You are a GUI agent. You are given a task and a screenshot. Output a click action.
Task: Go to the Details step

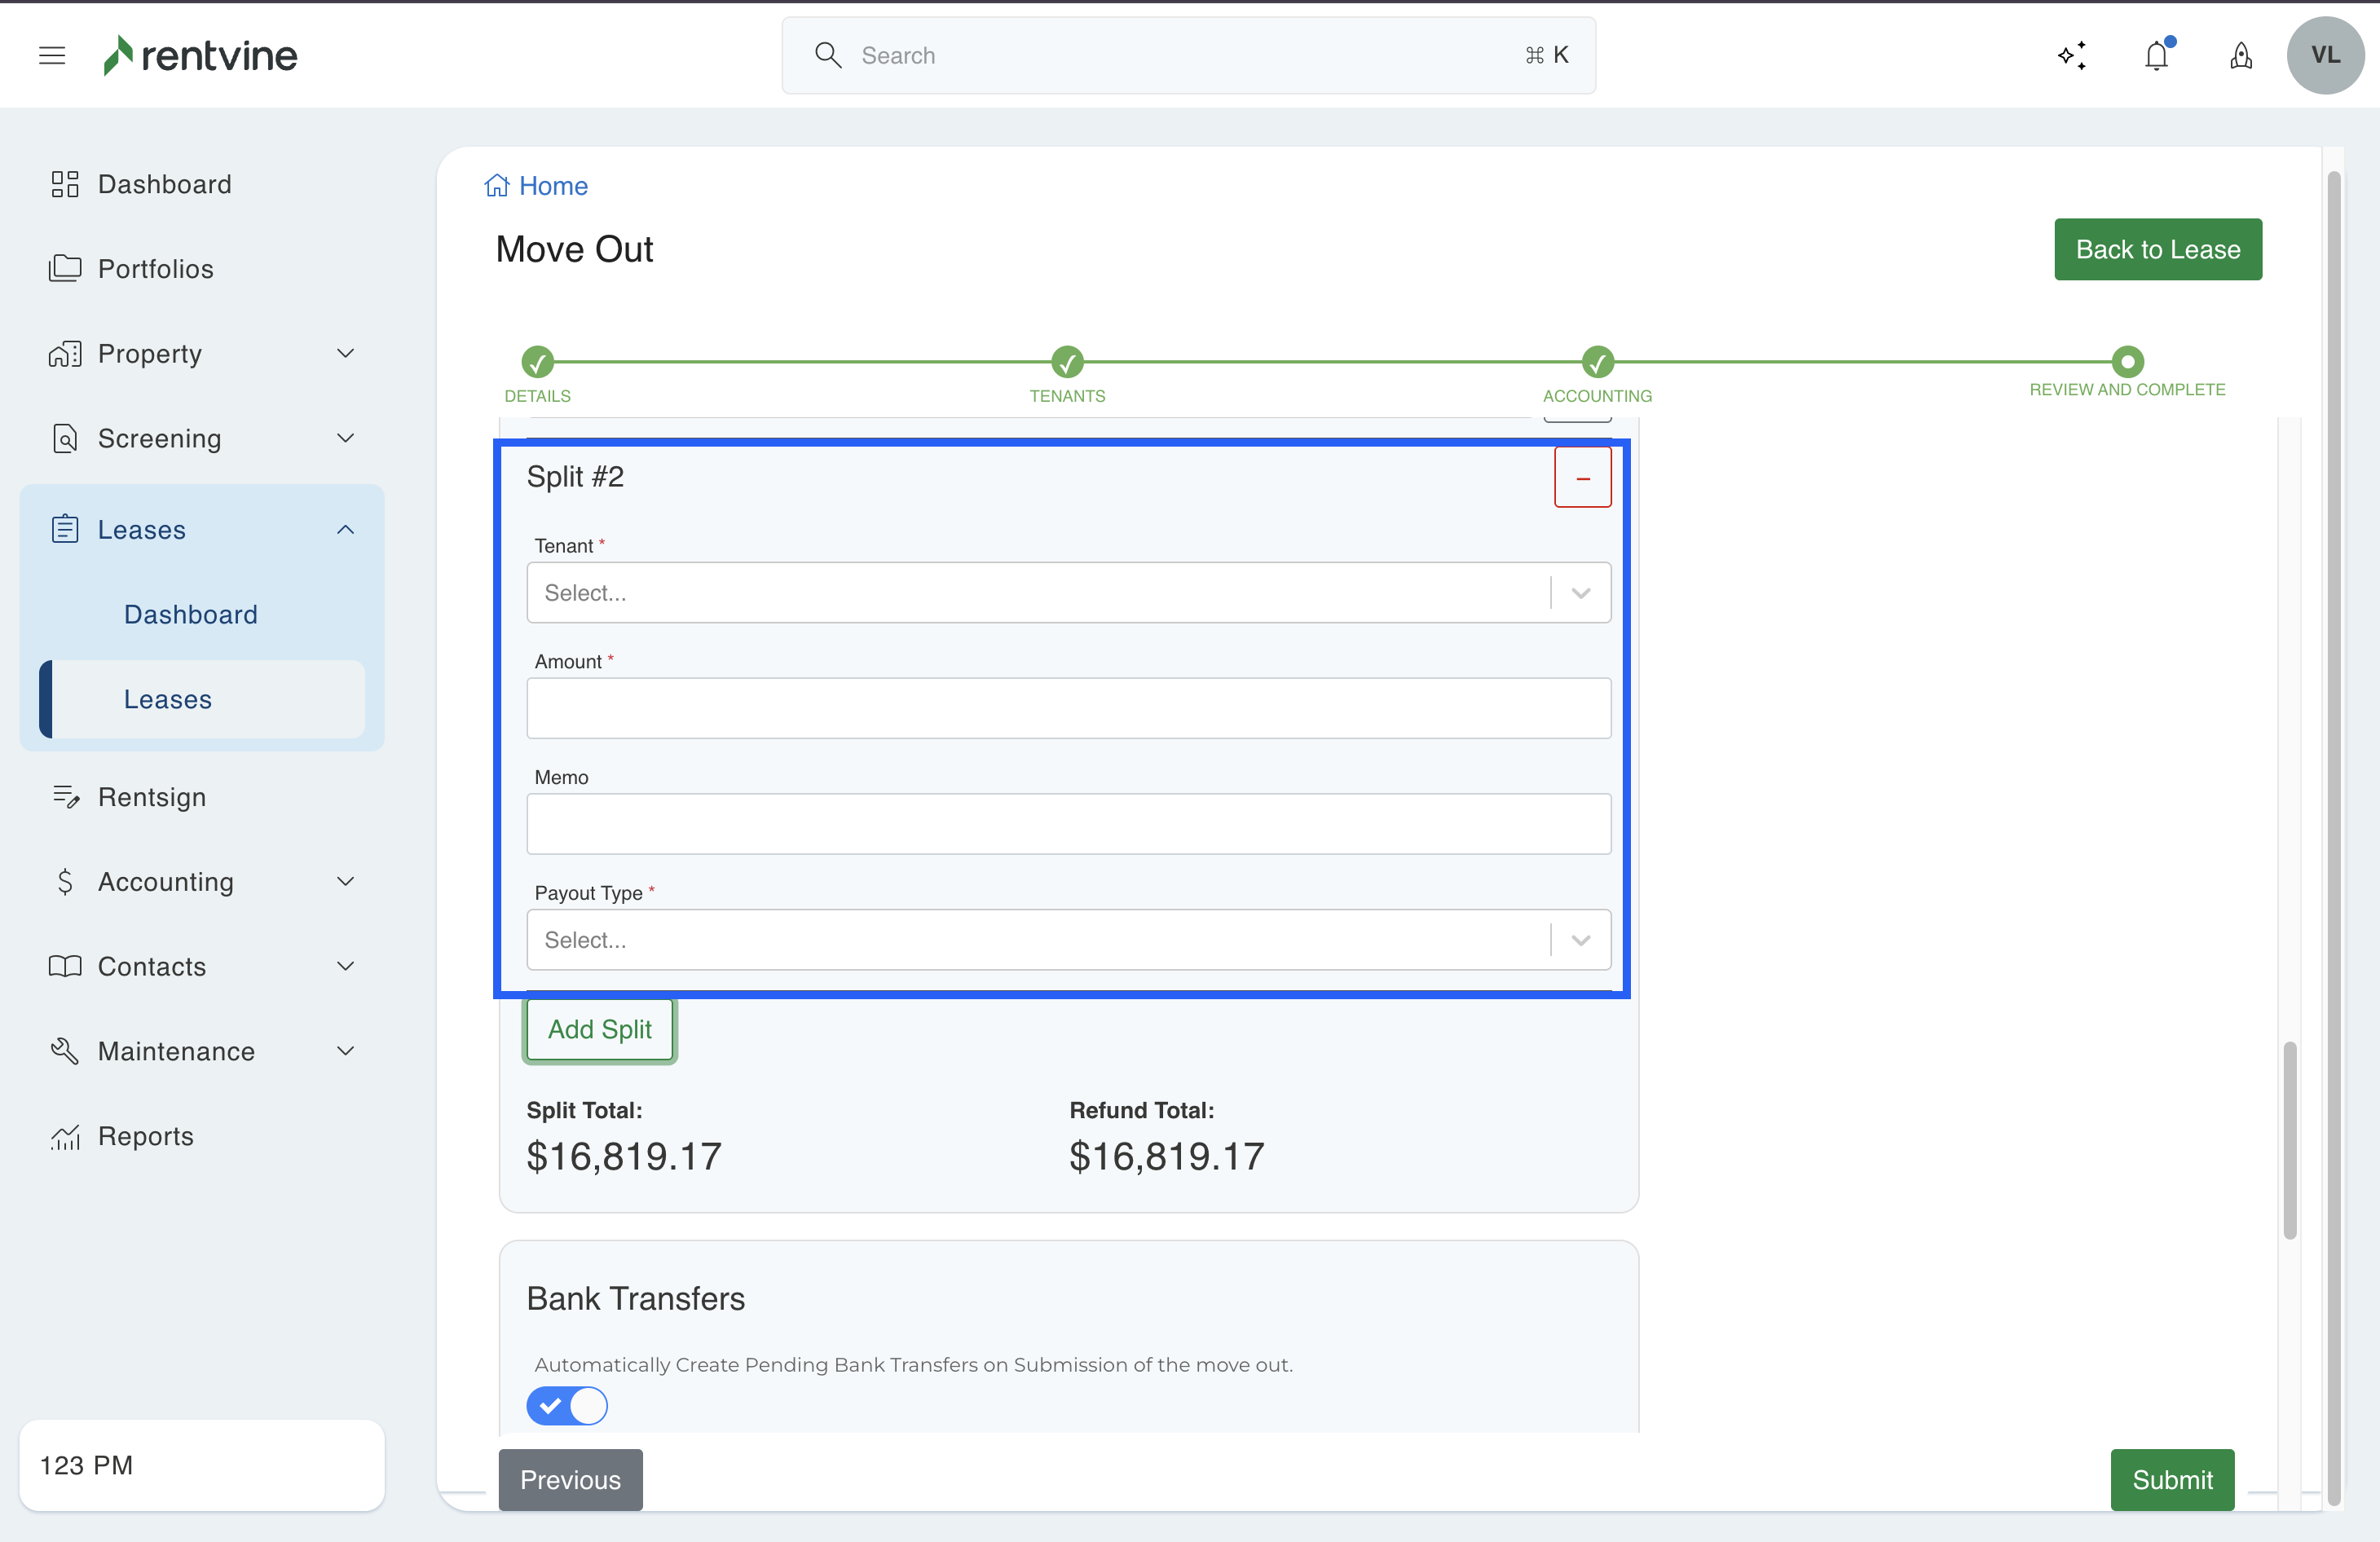(537, 362)
